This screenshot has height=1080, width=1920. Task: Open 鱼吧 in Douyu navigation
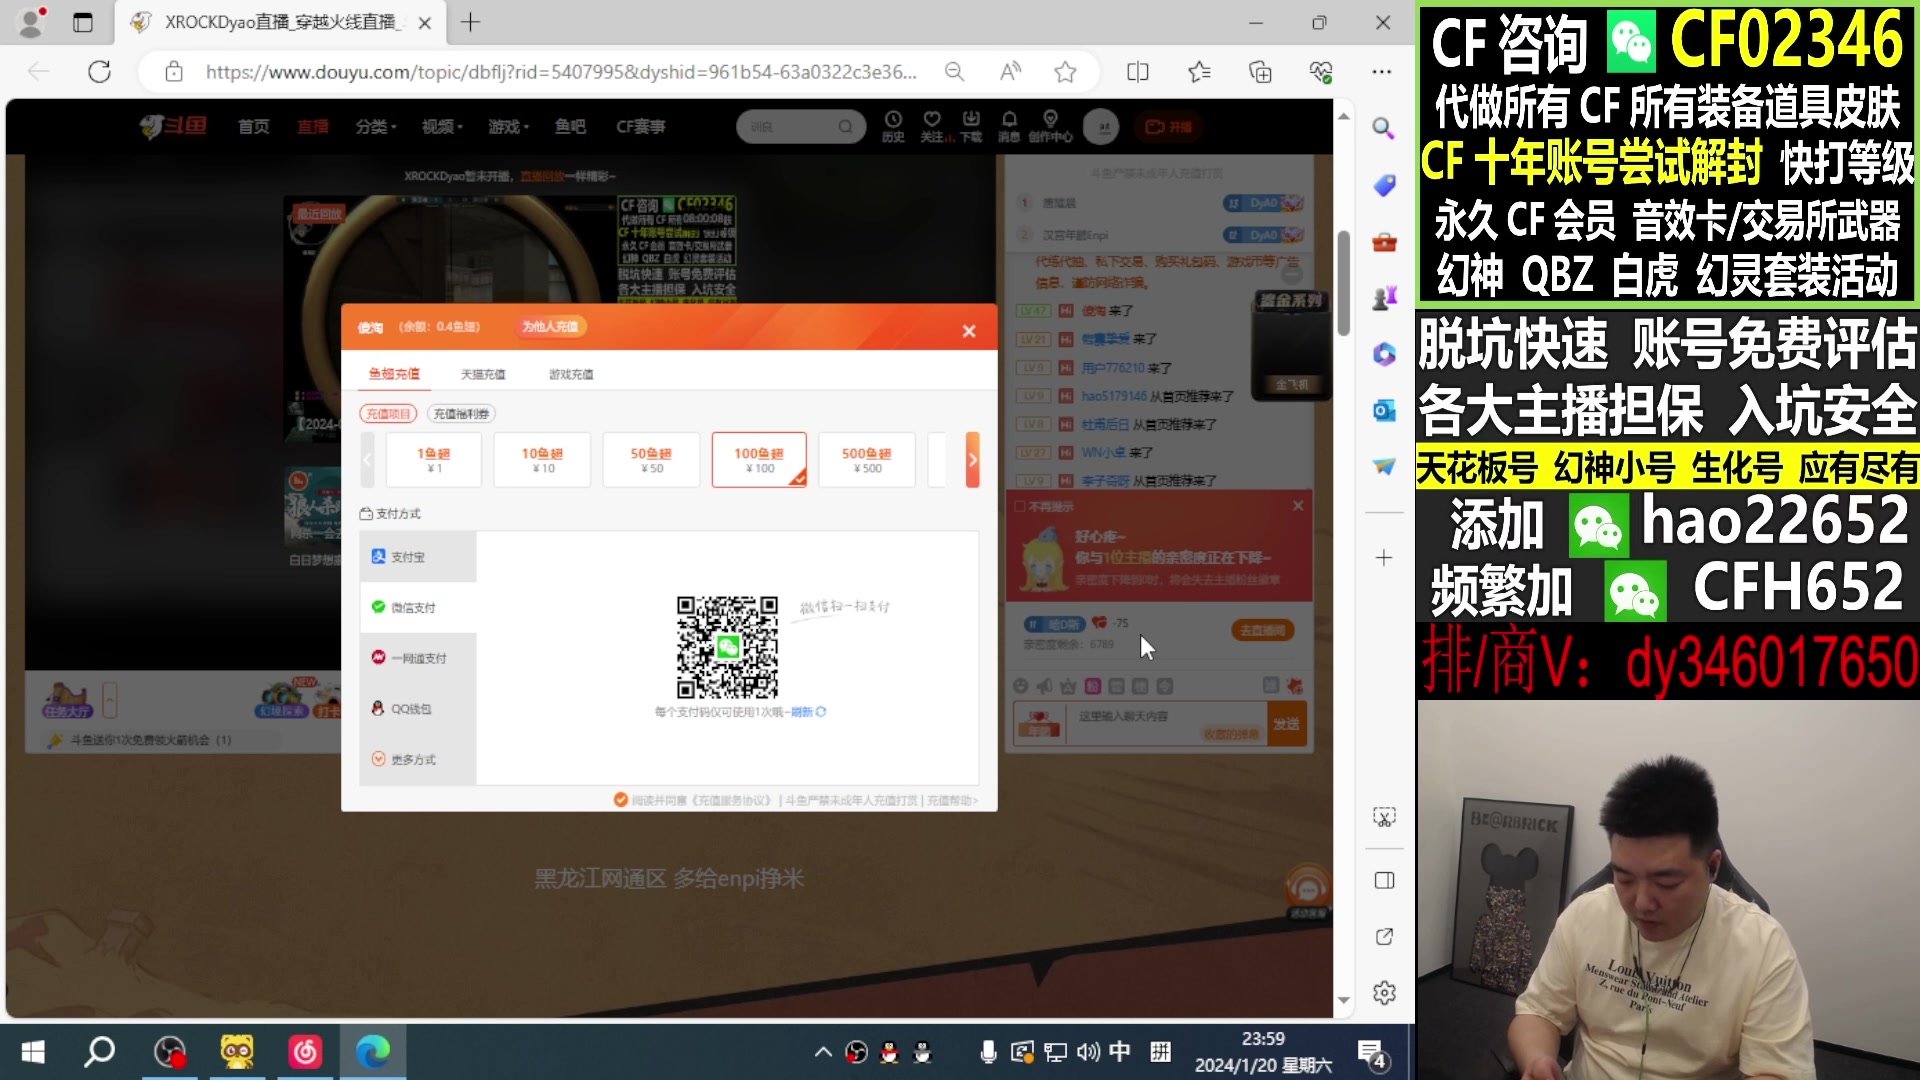pyautogui.click(x=570, y=127)
